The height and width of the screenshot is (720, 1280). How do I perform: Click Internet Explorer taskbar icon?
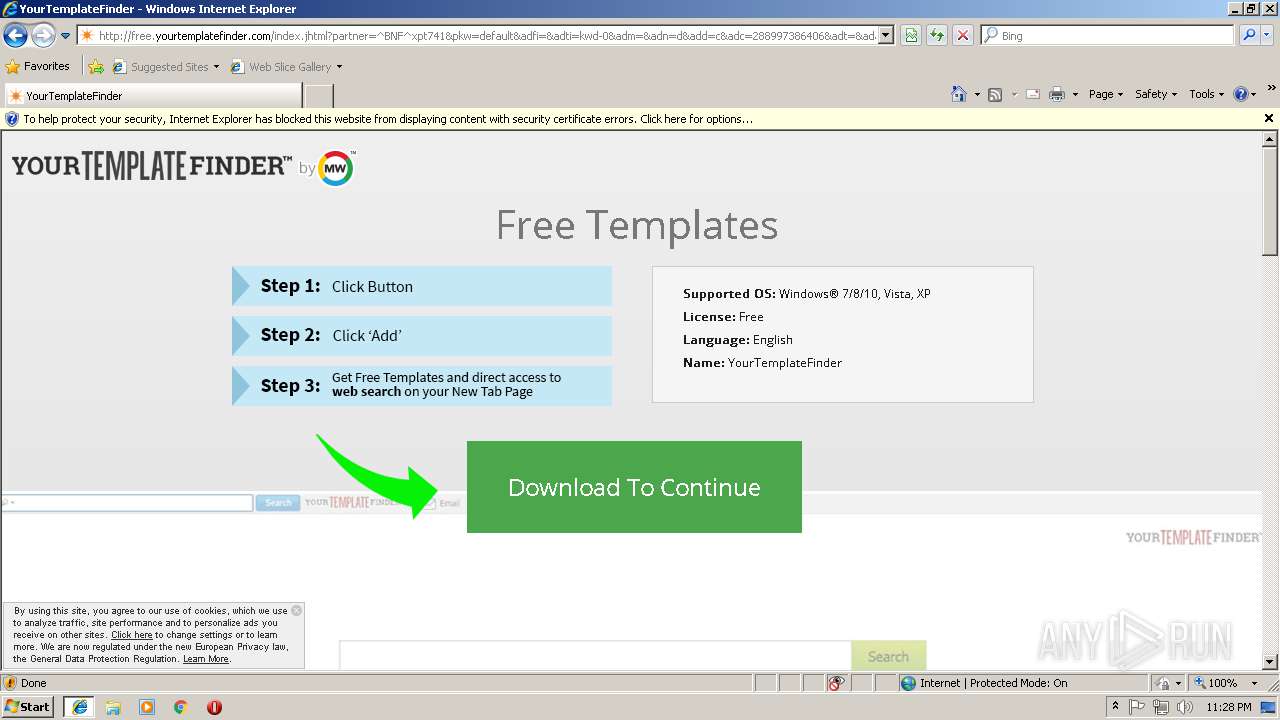click(x=79, y=707)
